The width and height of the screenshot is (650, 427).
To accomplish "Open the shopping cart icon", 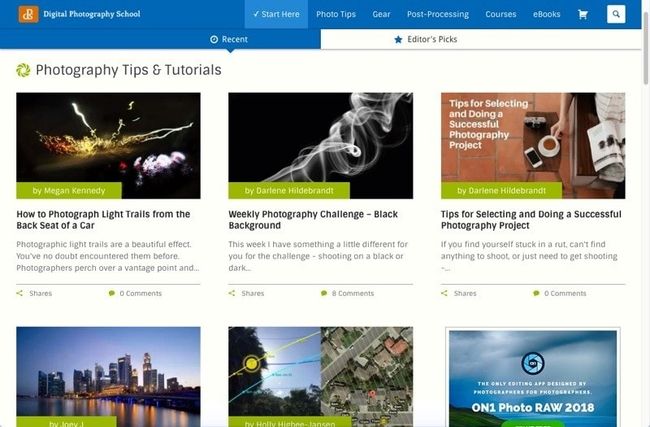I will pos(583,15).
